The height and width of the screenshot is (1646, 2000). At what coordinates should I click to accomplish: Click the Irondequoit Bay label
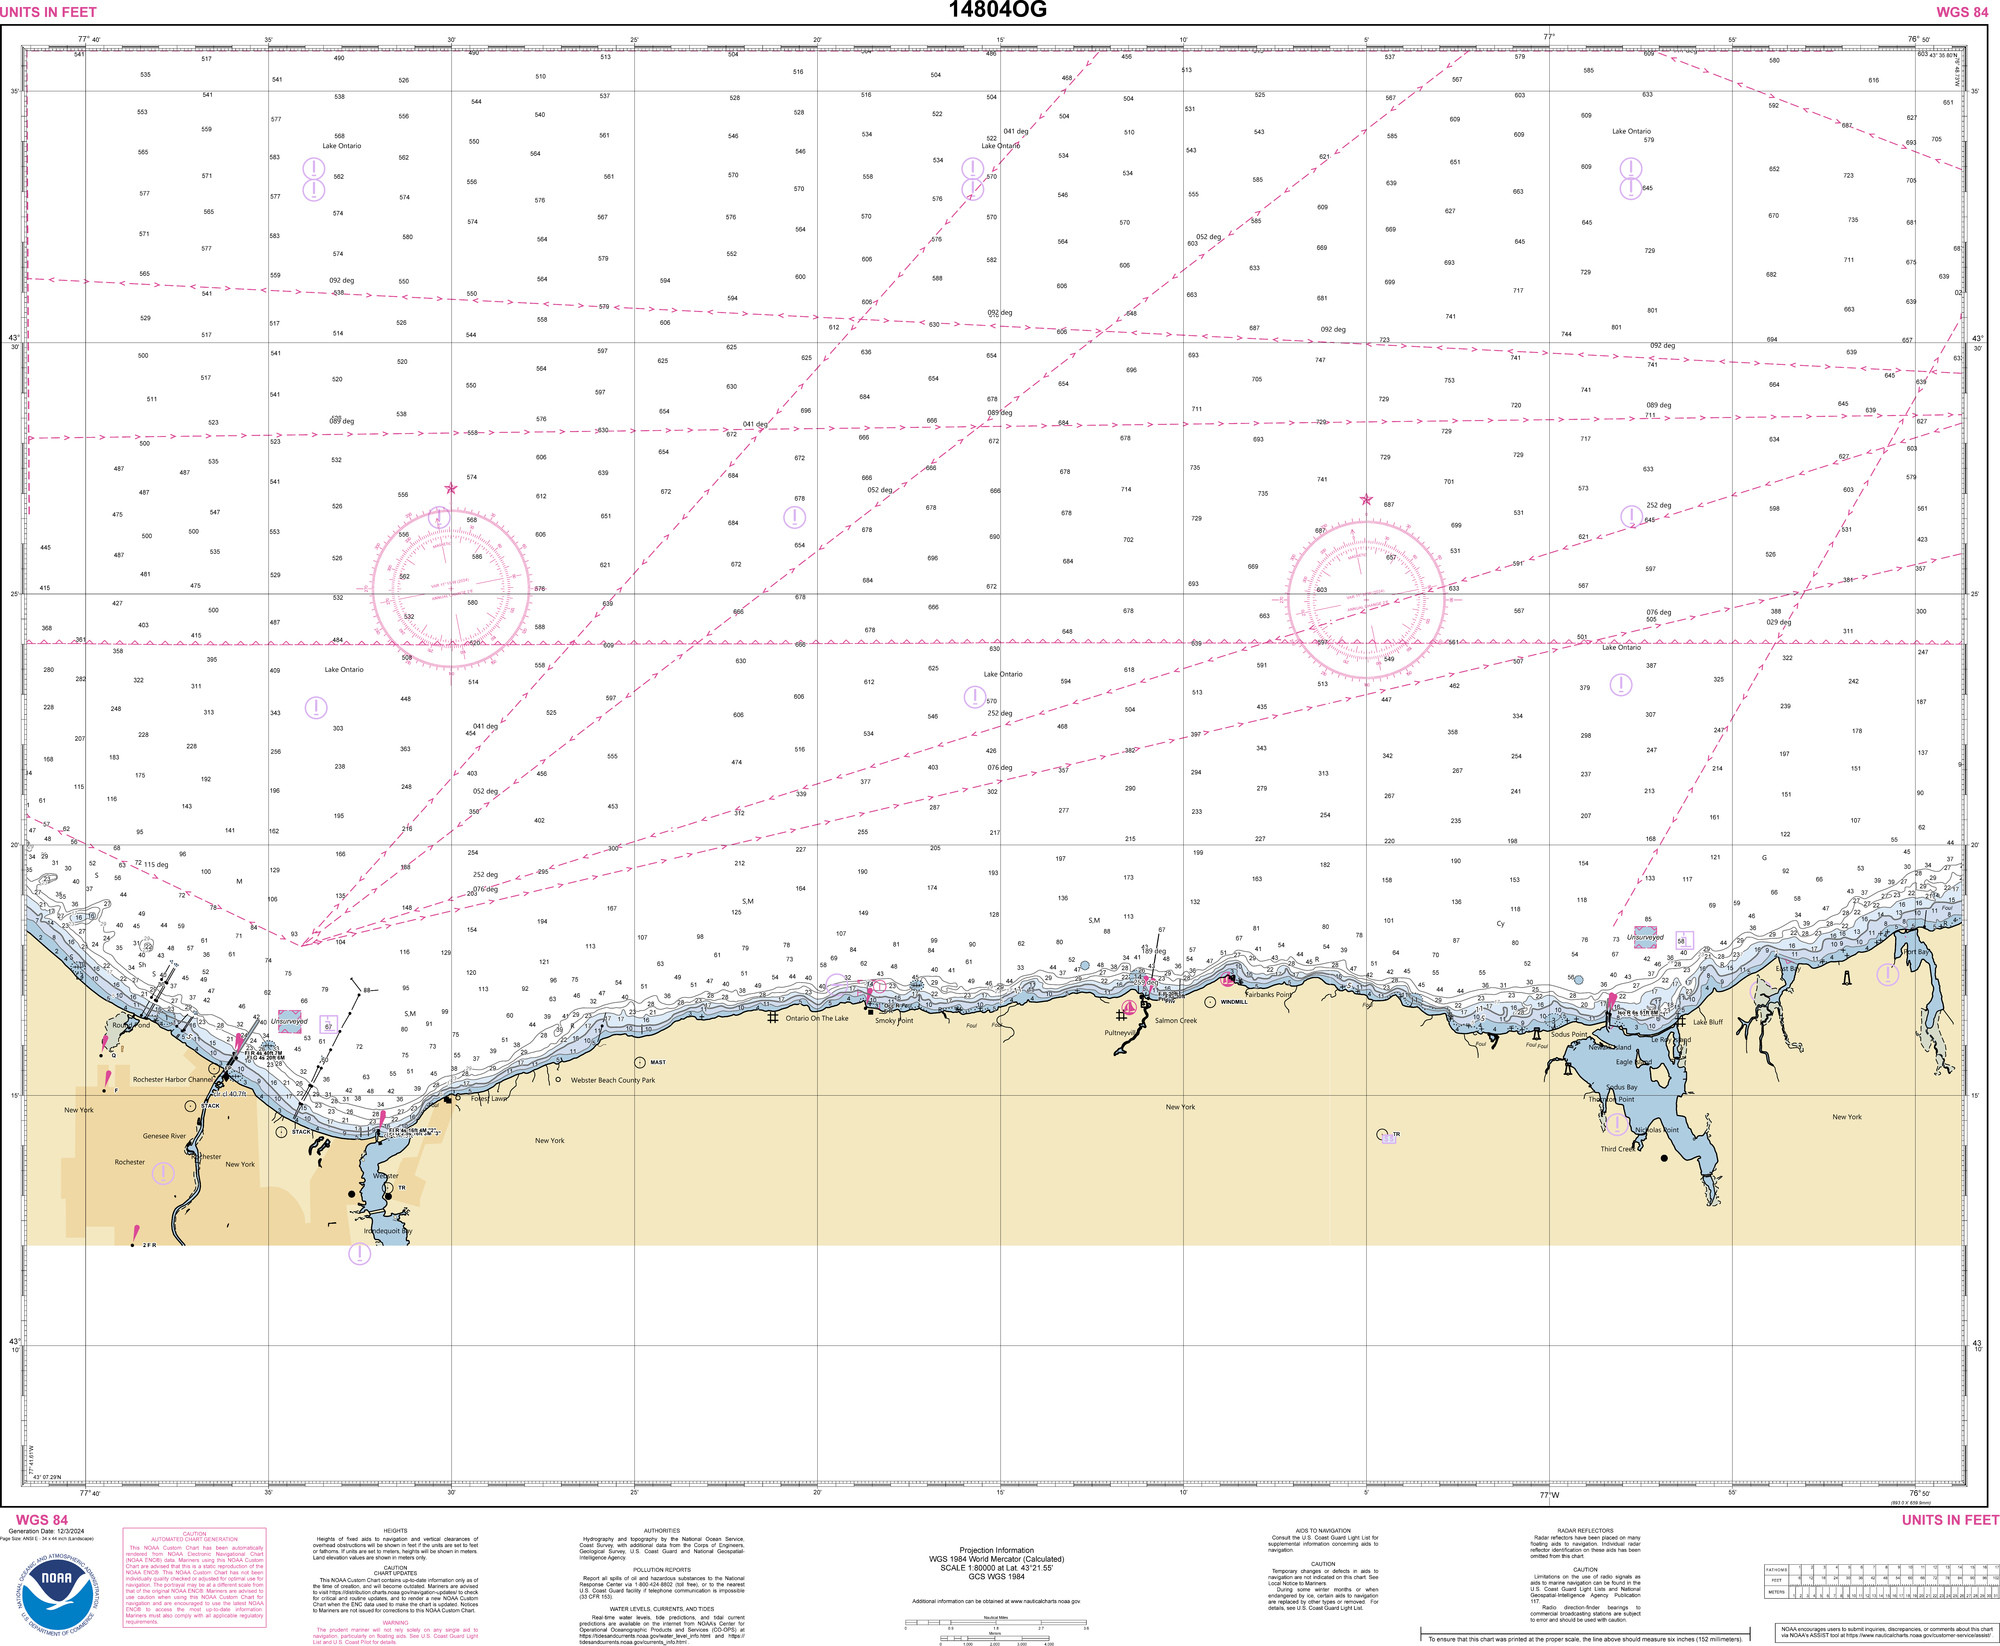coord(387,1231)
